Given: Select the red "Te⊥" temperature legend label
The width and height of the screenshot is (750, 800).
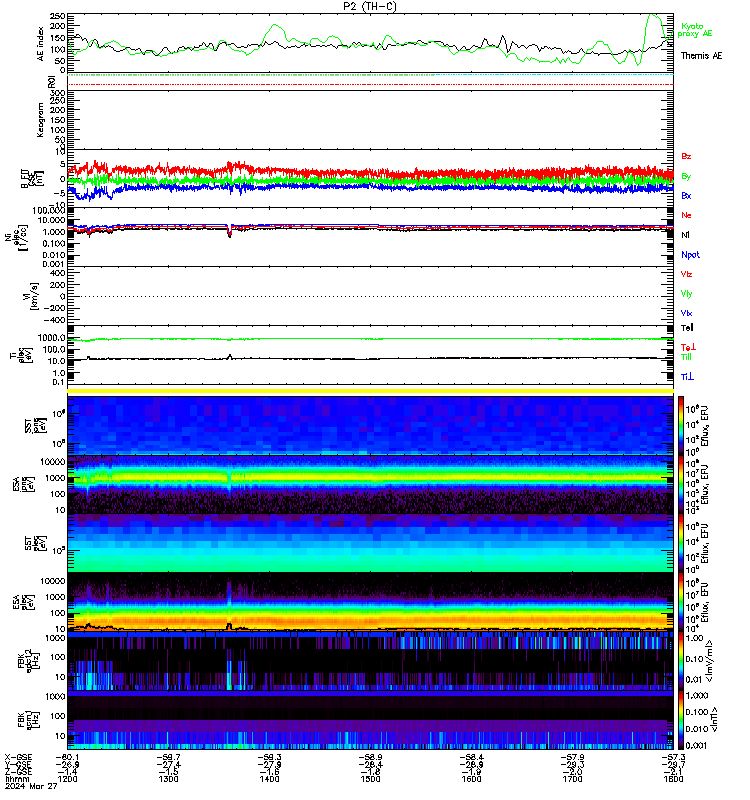Looking at the screenshot, I should pos(688,347).
